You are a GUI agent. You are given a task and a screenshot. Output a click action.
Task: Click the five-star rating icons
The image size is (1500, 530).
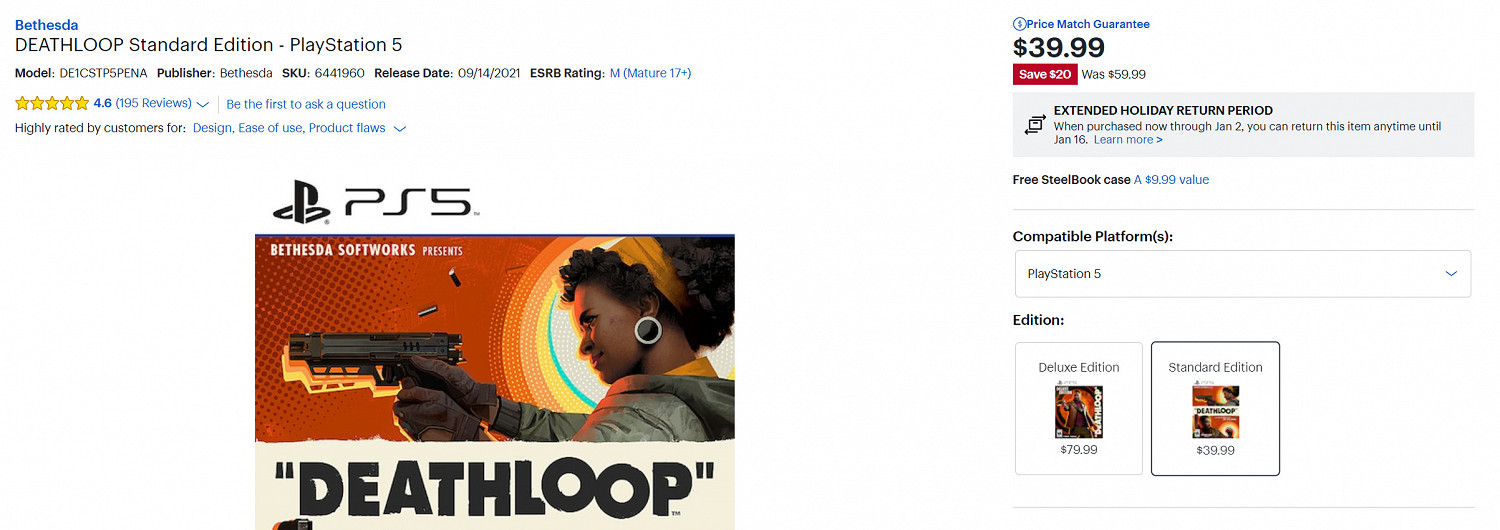pos(52,103)
